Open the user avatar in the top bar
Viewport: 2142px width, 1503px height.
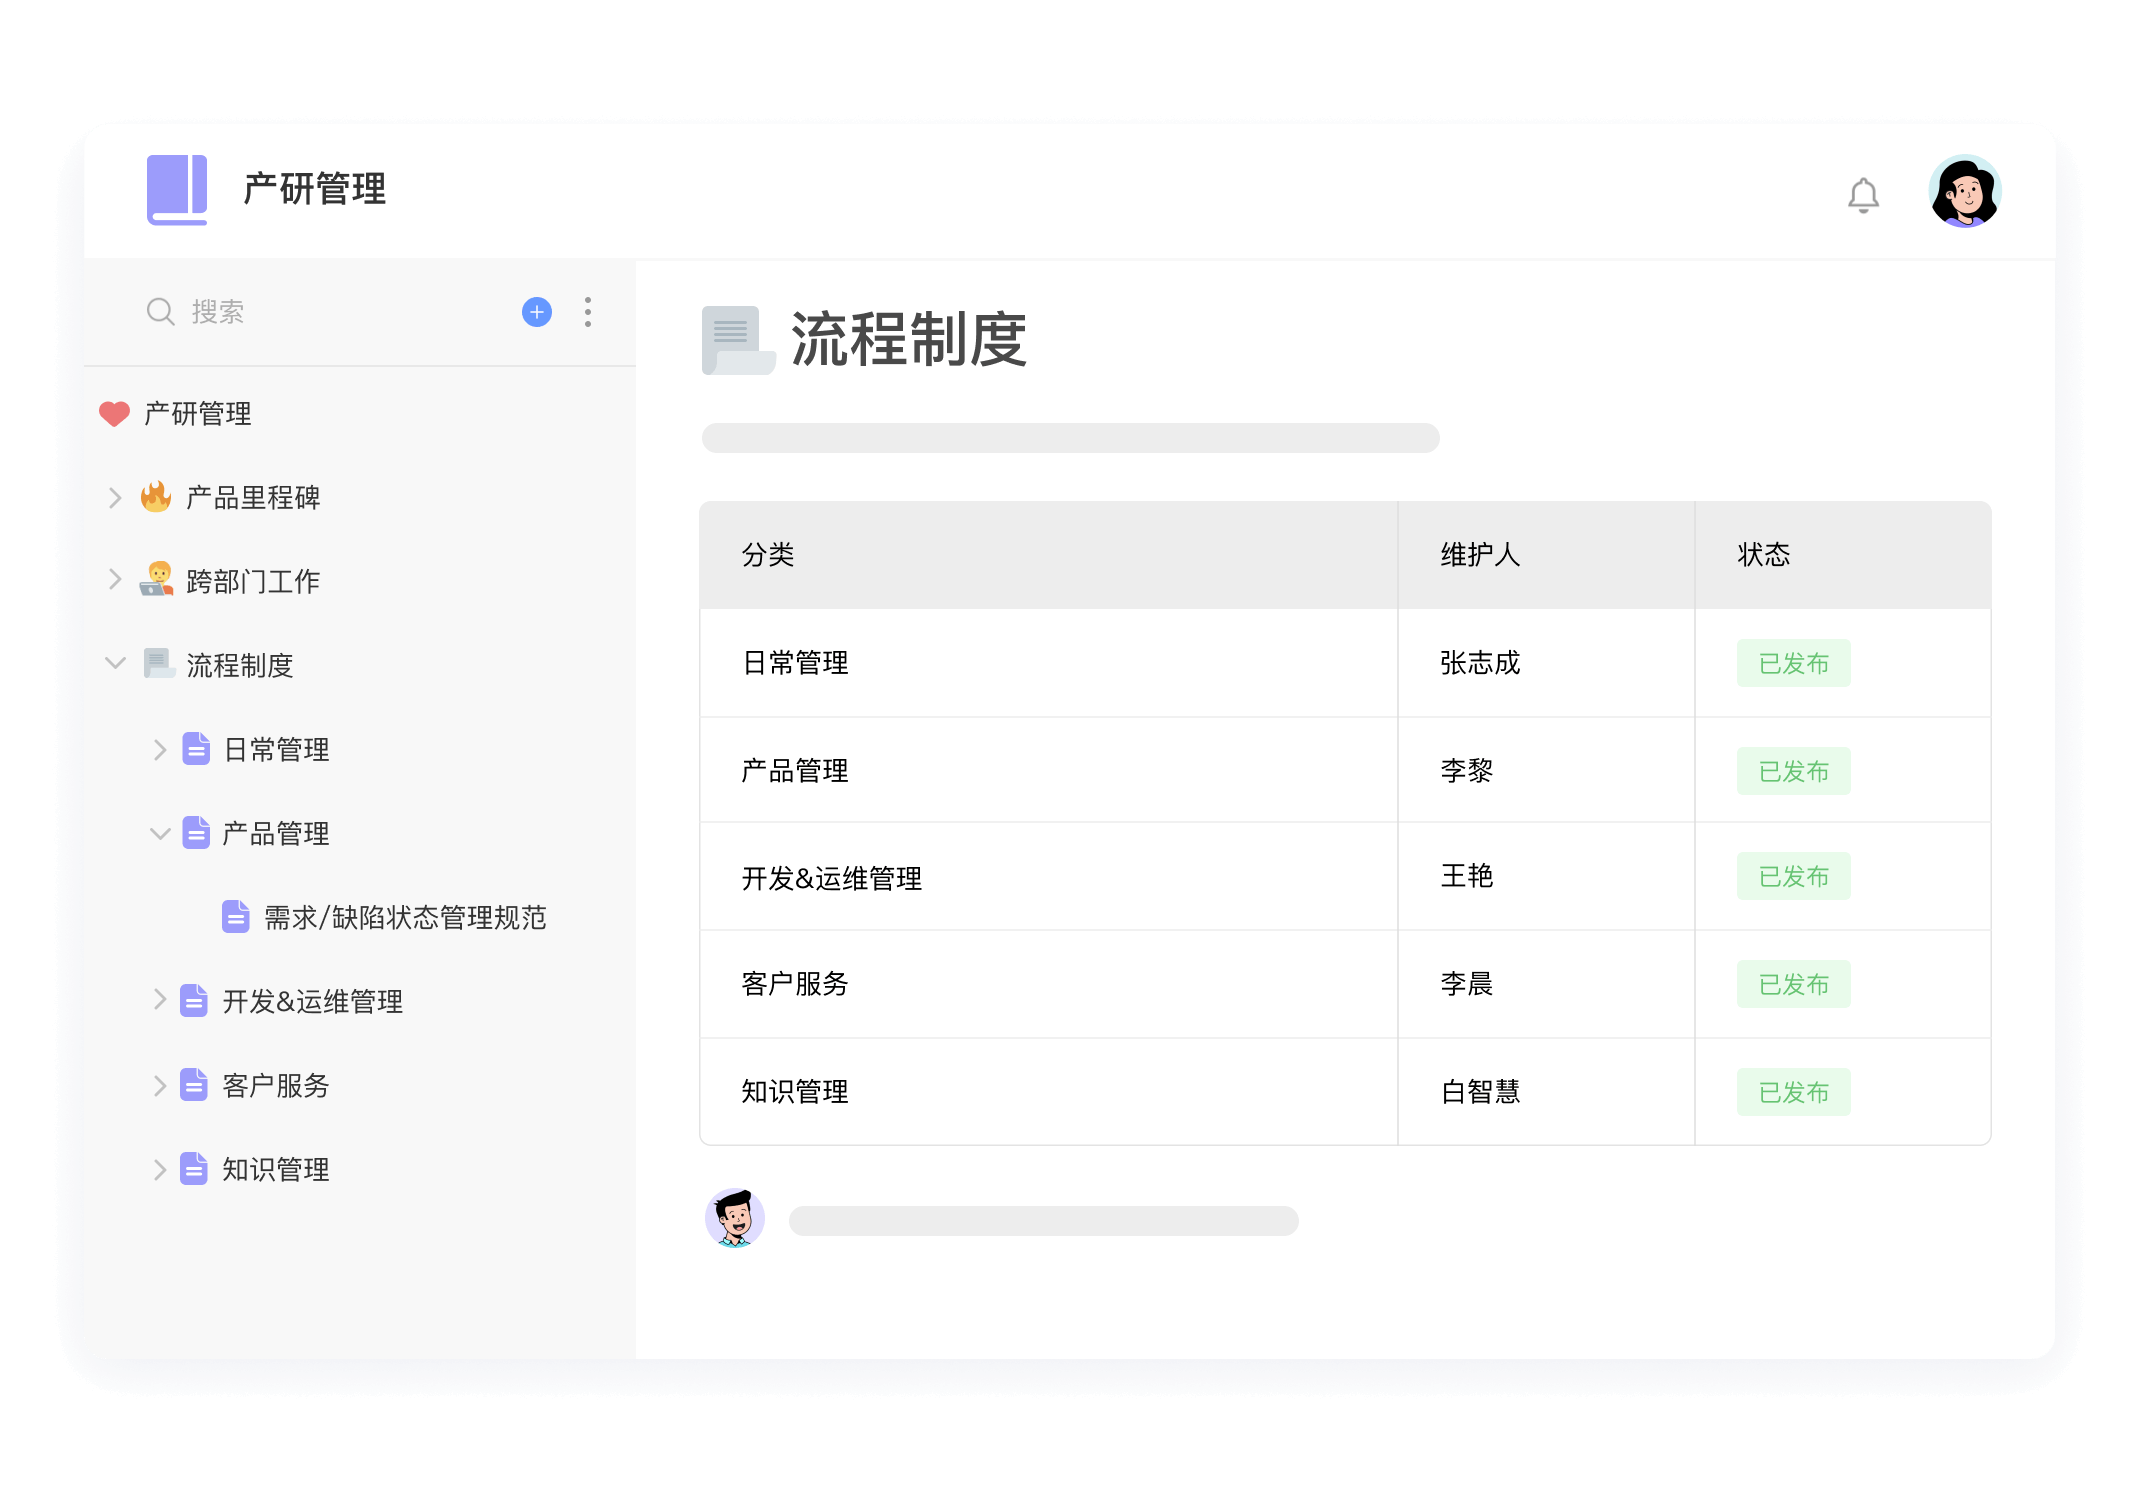(1966, 190)
